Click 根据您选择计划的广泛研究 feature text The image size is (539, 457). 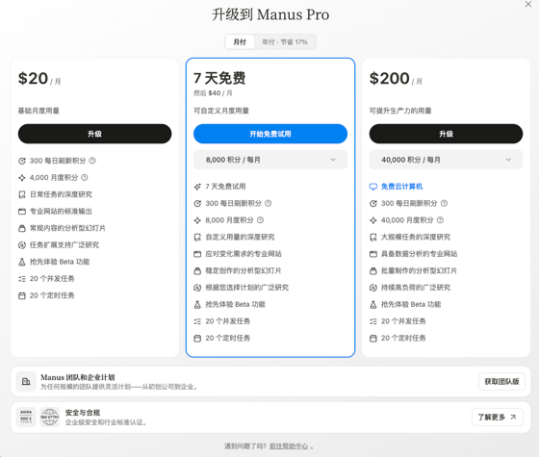pos(247,287)
